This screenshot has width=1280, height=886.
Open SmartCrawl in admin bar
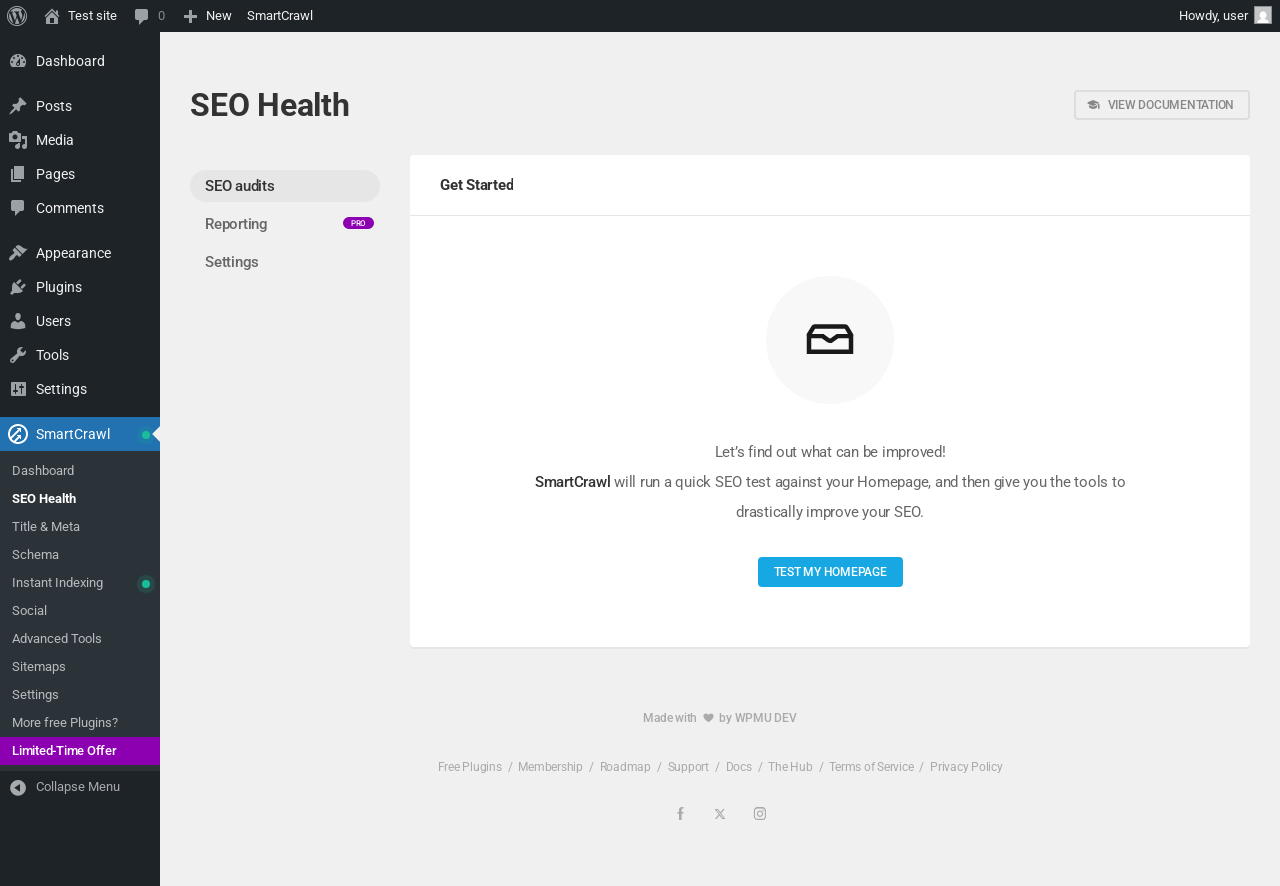[x=280, y=16]
